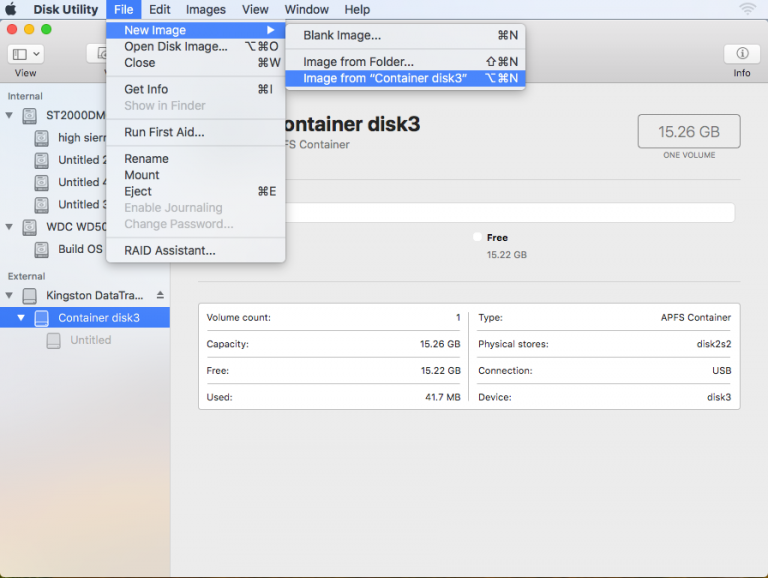Select the greyed Untitled volume under Container
Image resolution: width=768 pixels, height=578 pixels.
pyautogui.click(x=90, y=340)
